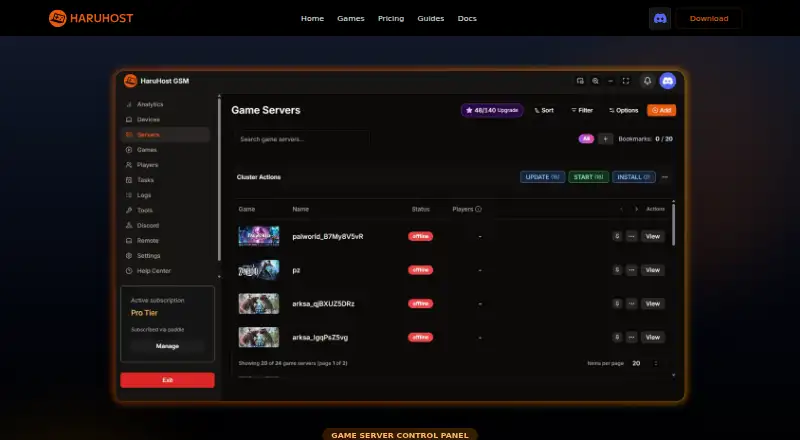Click the Tasks sidebar icon
Image resolution: width=800 pixels, height=440 pixels.
coord(129,180)
